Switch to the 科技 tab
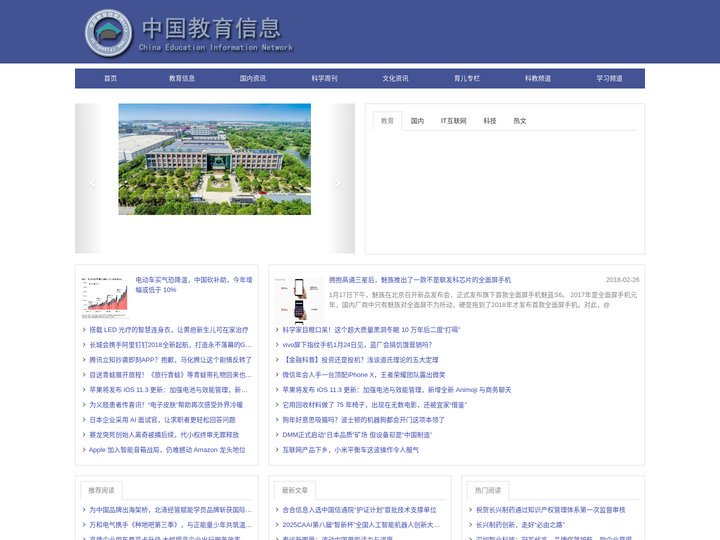720x540 pixels. click(x=490, y=121)
